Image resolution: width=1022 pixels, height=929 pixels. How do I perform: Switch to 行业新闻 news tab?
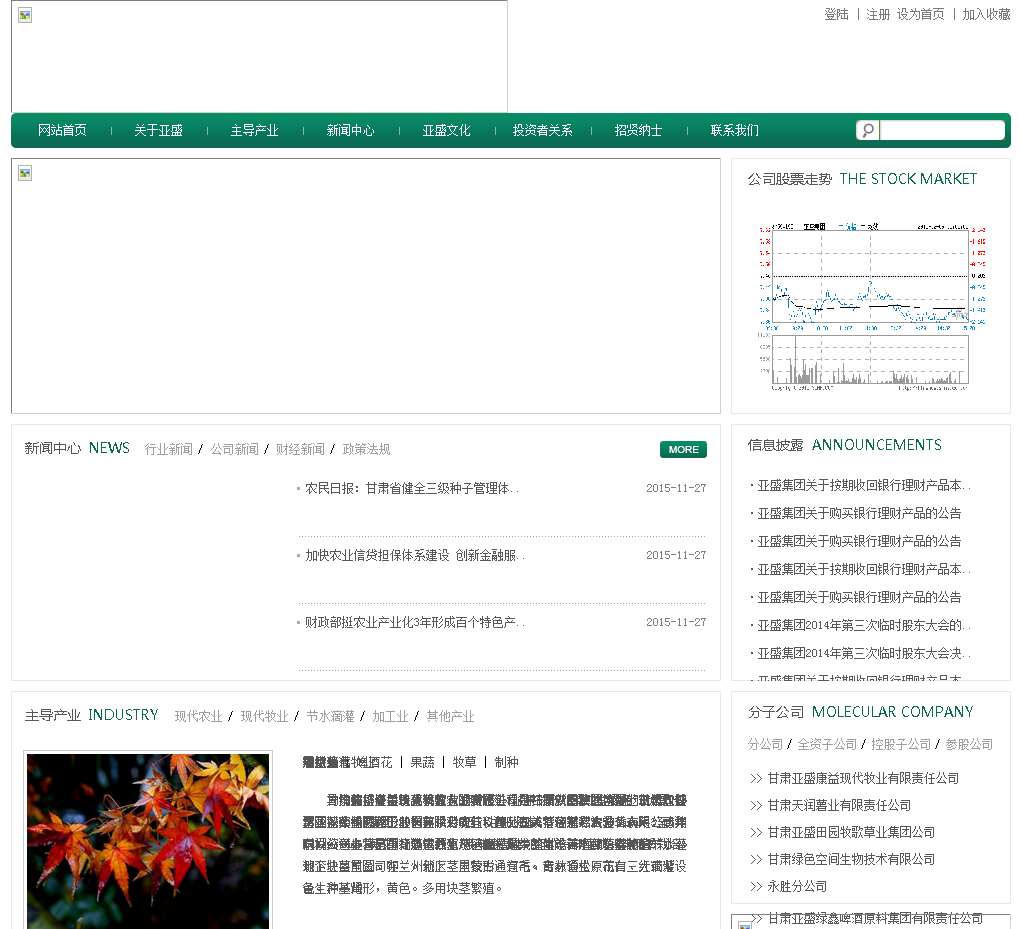[x=169, y=449]
